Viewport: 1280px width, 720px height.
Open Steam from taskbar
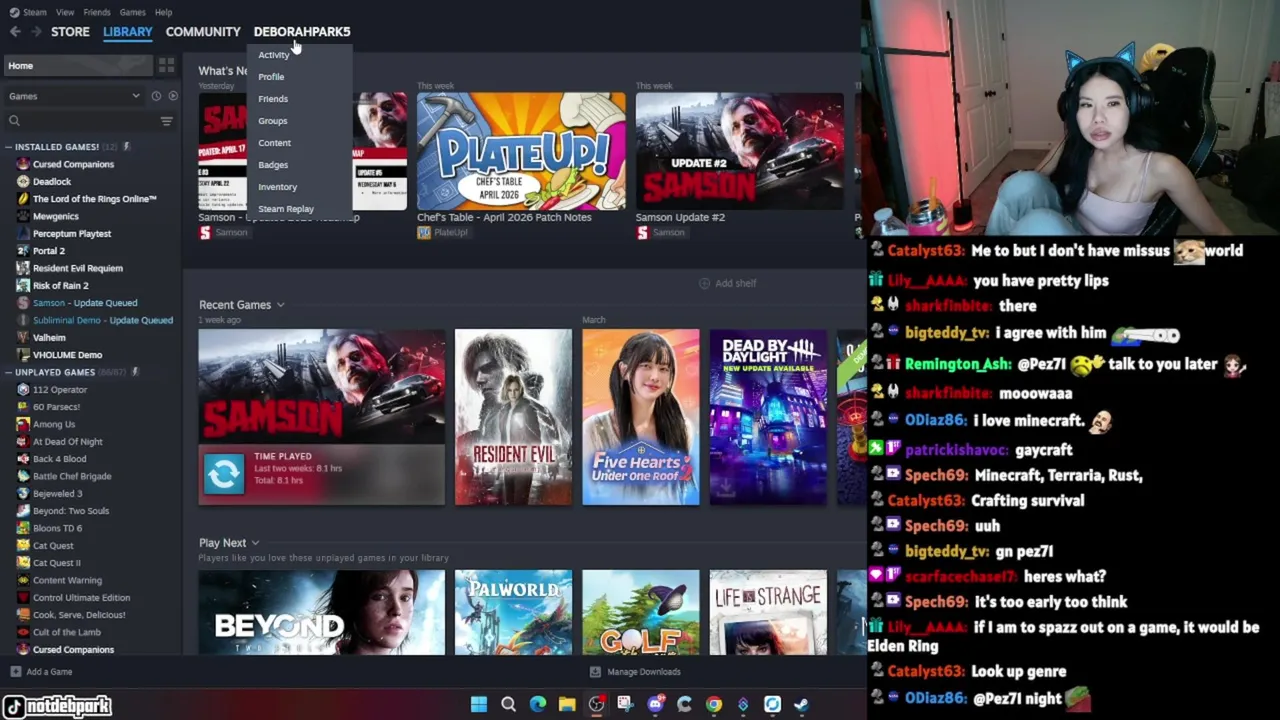tap(801, 705)
